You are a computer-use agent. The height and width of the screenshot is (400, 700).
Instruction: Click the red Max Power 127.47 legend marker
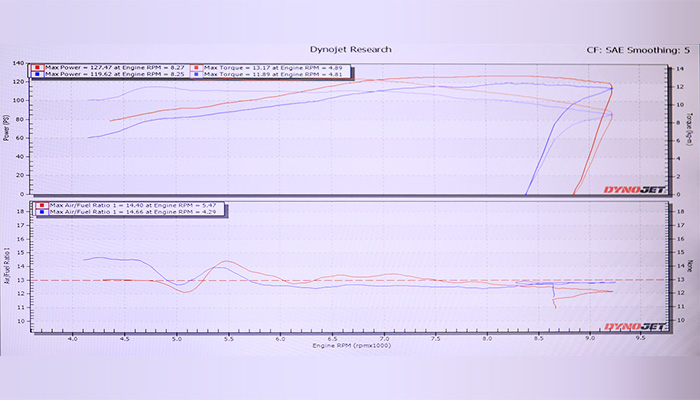tap(37, 66)
